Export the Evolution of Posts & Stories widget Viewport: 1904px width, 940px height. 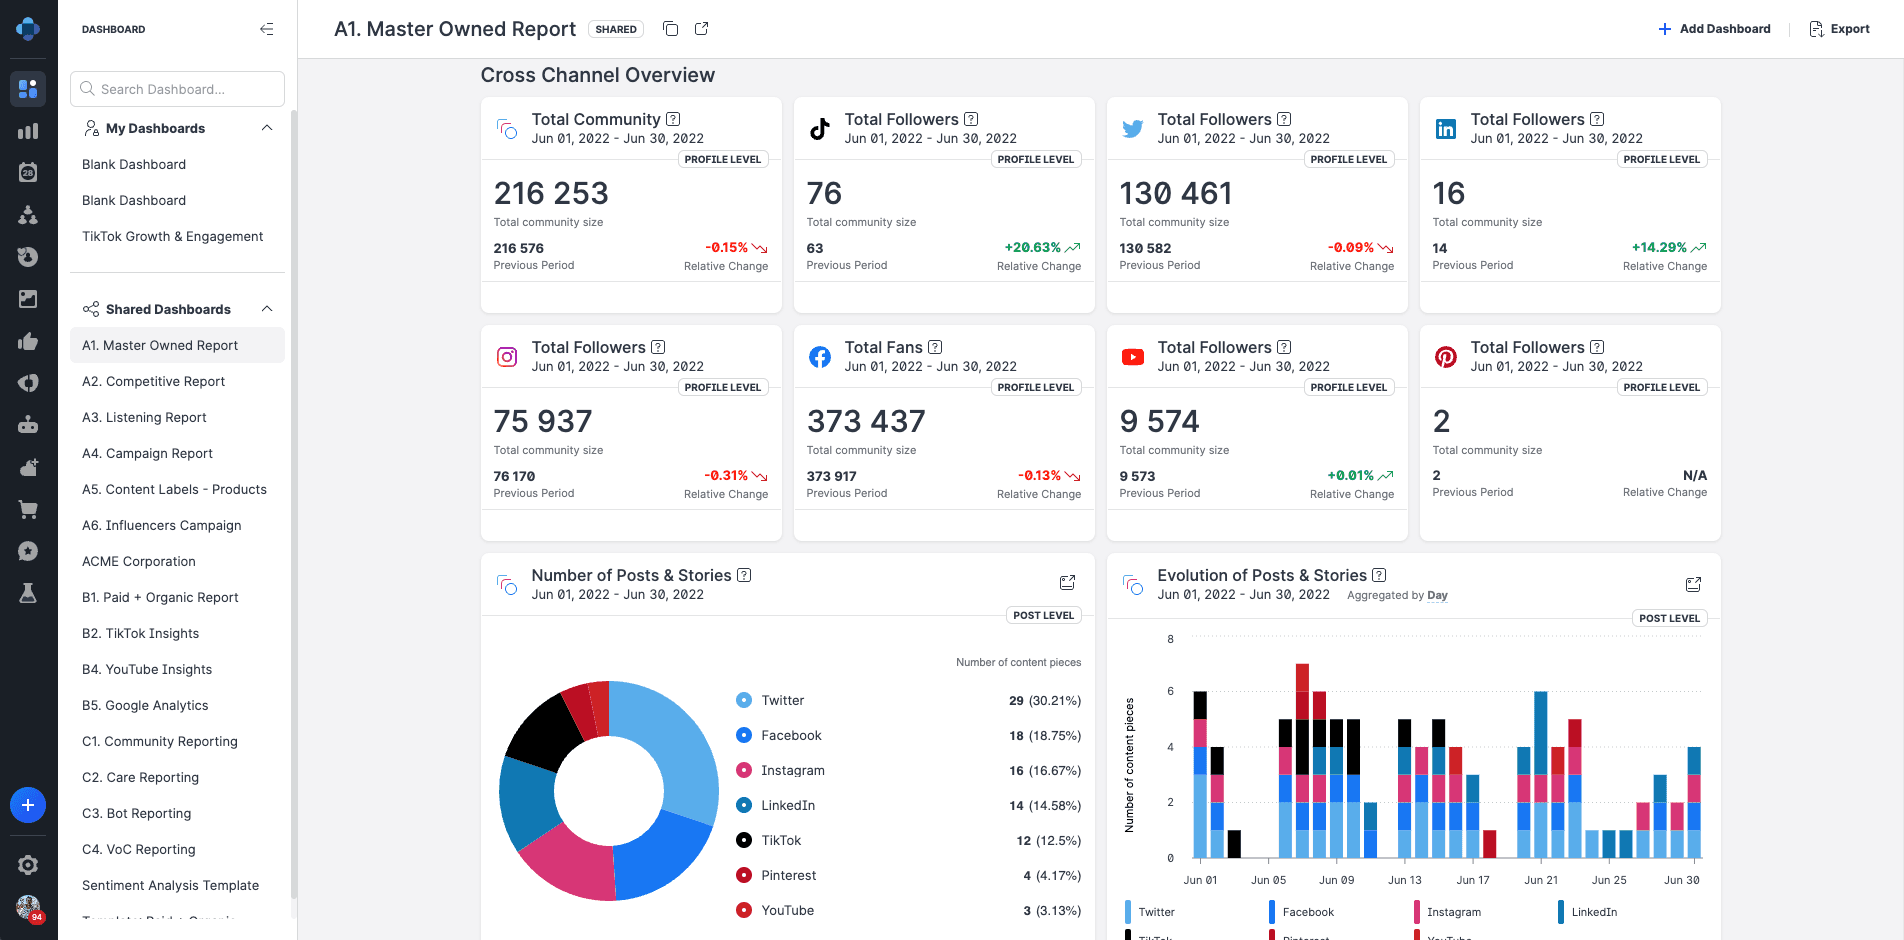click(1693, 584)
